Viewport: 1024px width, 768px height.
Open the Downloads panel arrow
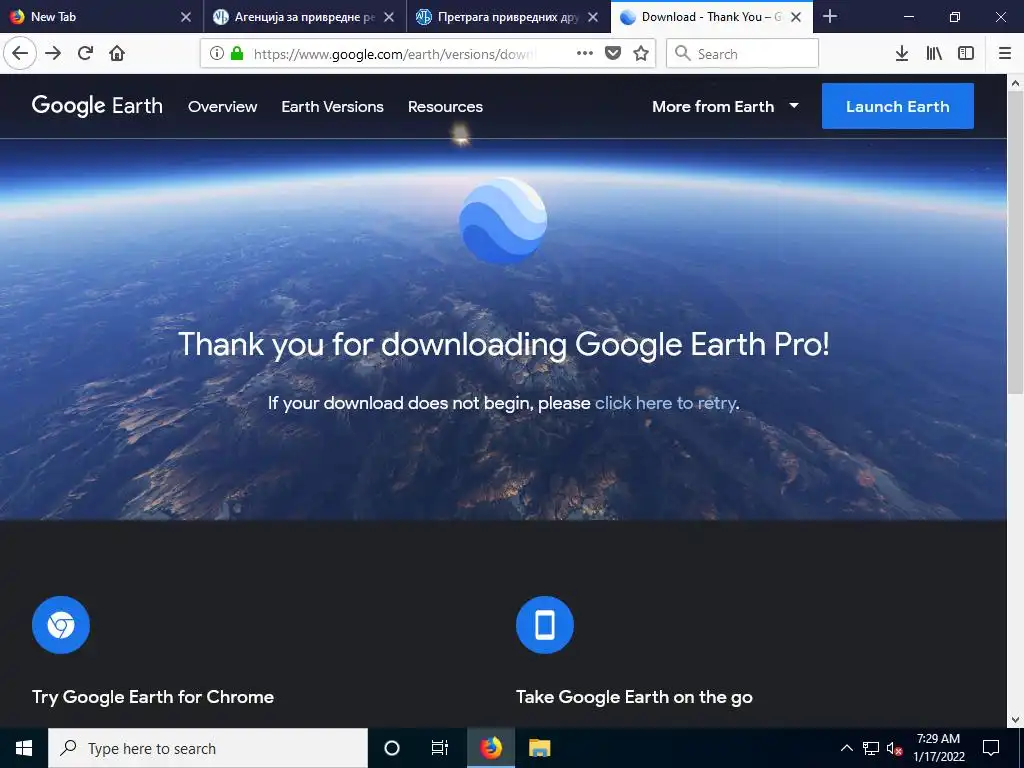tap(902, 54)
